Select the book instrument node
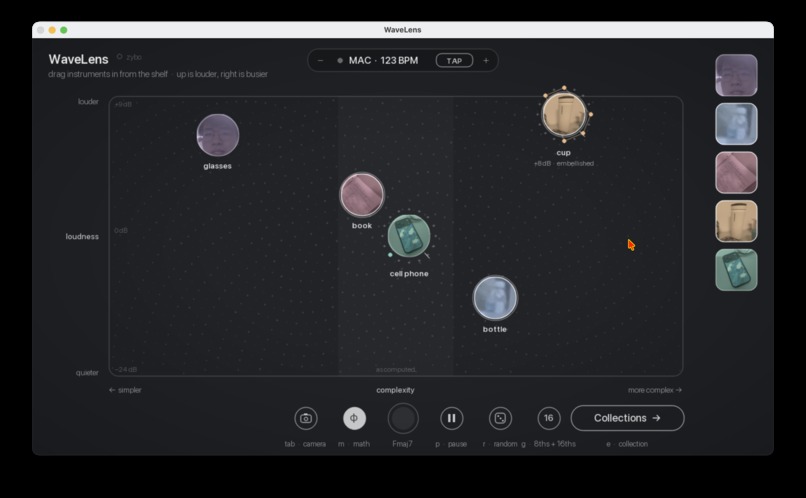 362,195
